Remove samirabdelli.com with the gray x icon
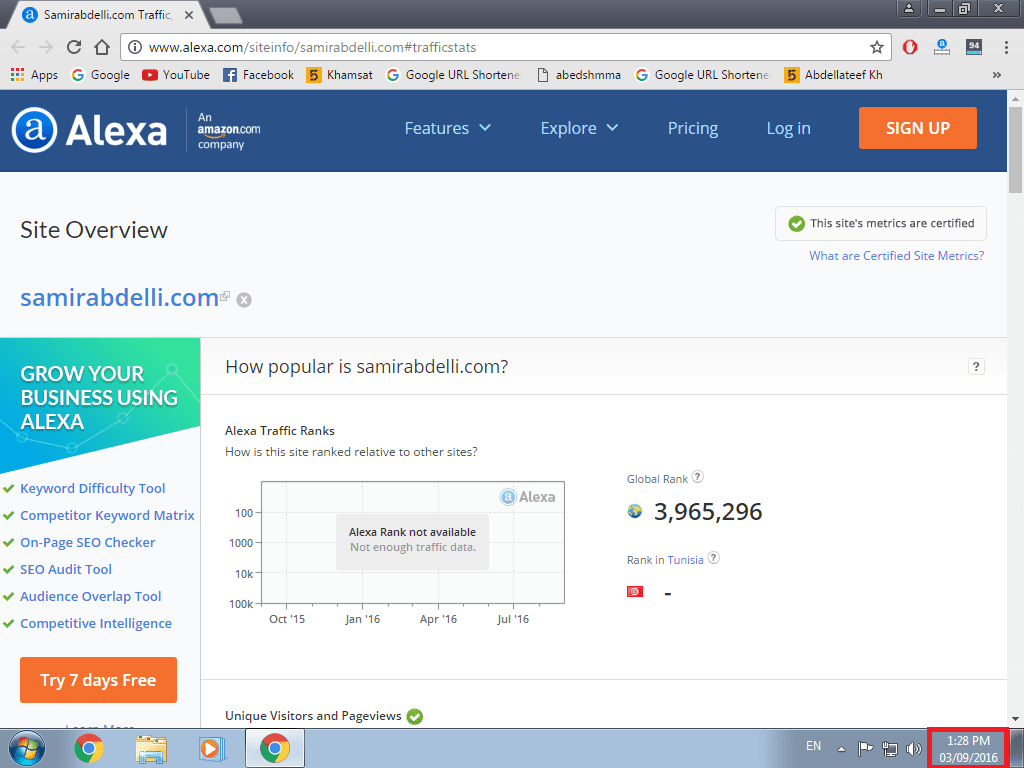The height and width of the screenshot is (768, 1024). (x=244, y=300)
